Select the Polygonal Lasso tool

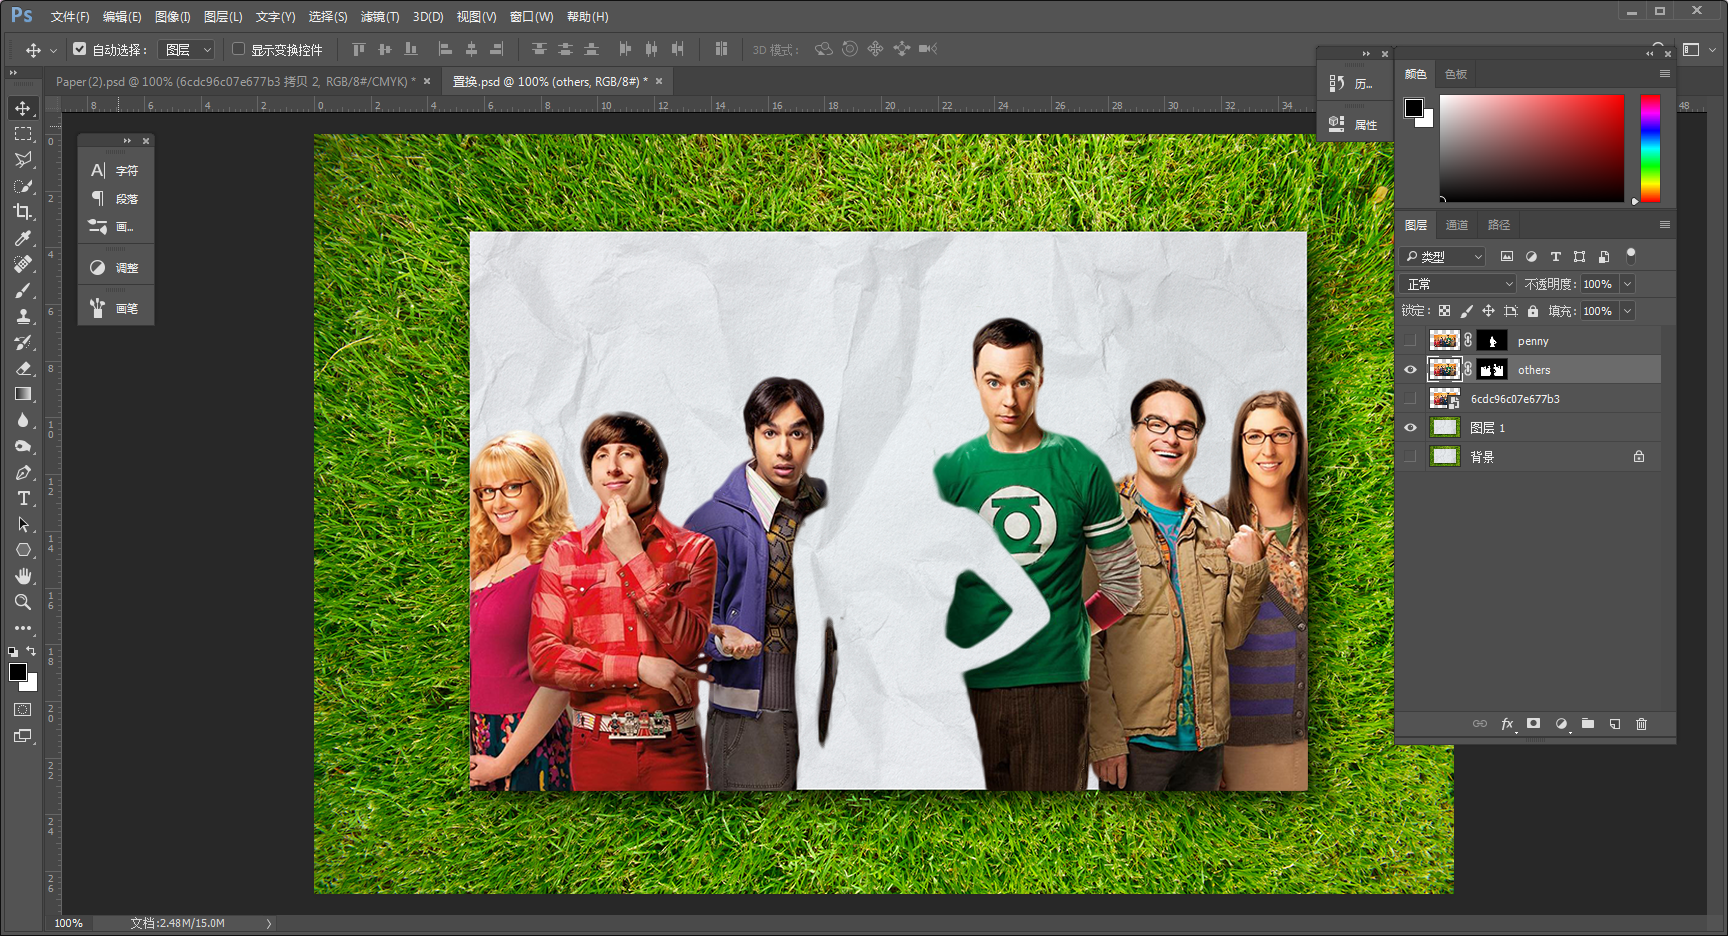(x=23, y=160)
